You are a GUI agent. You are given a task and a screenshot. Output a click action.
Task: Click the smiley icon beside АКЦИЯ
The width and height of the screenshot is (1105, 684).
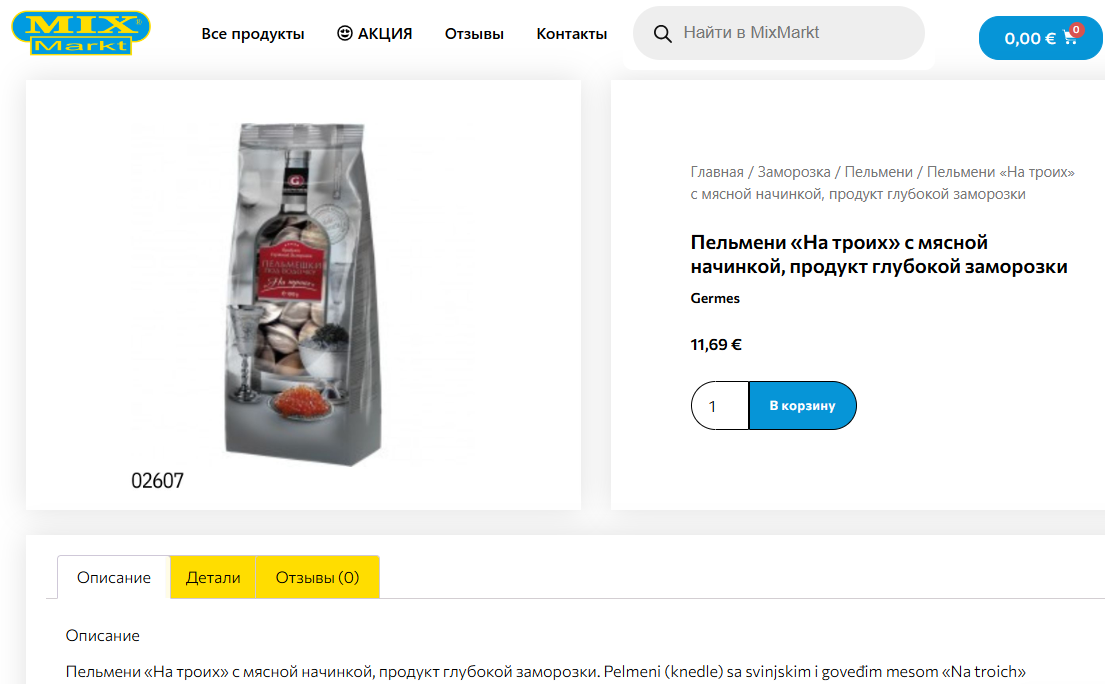point(345,33)
